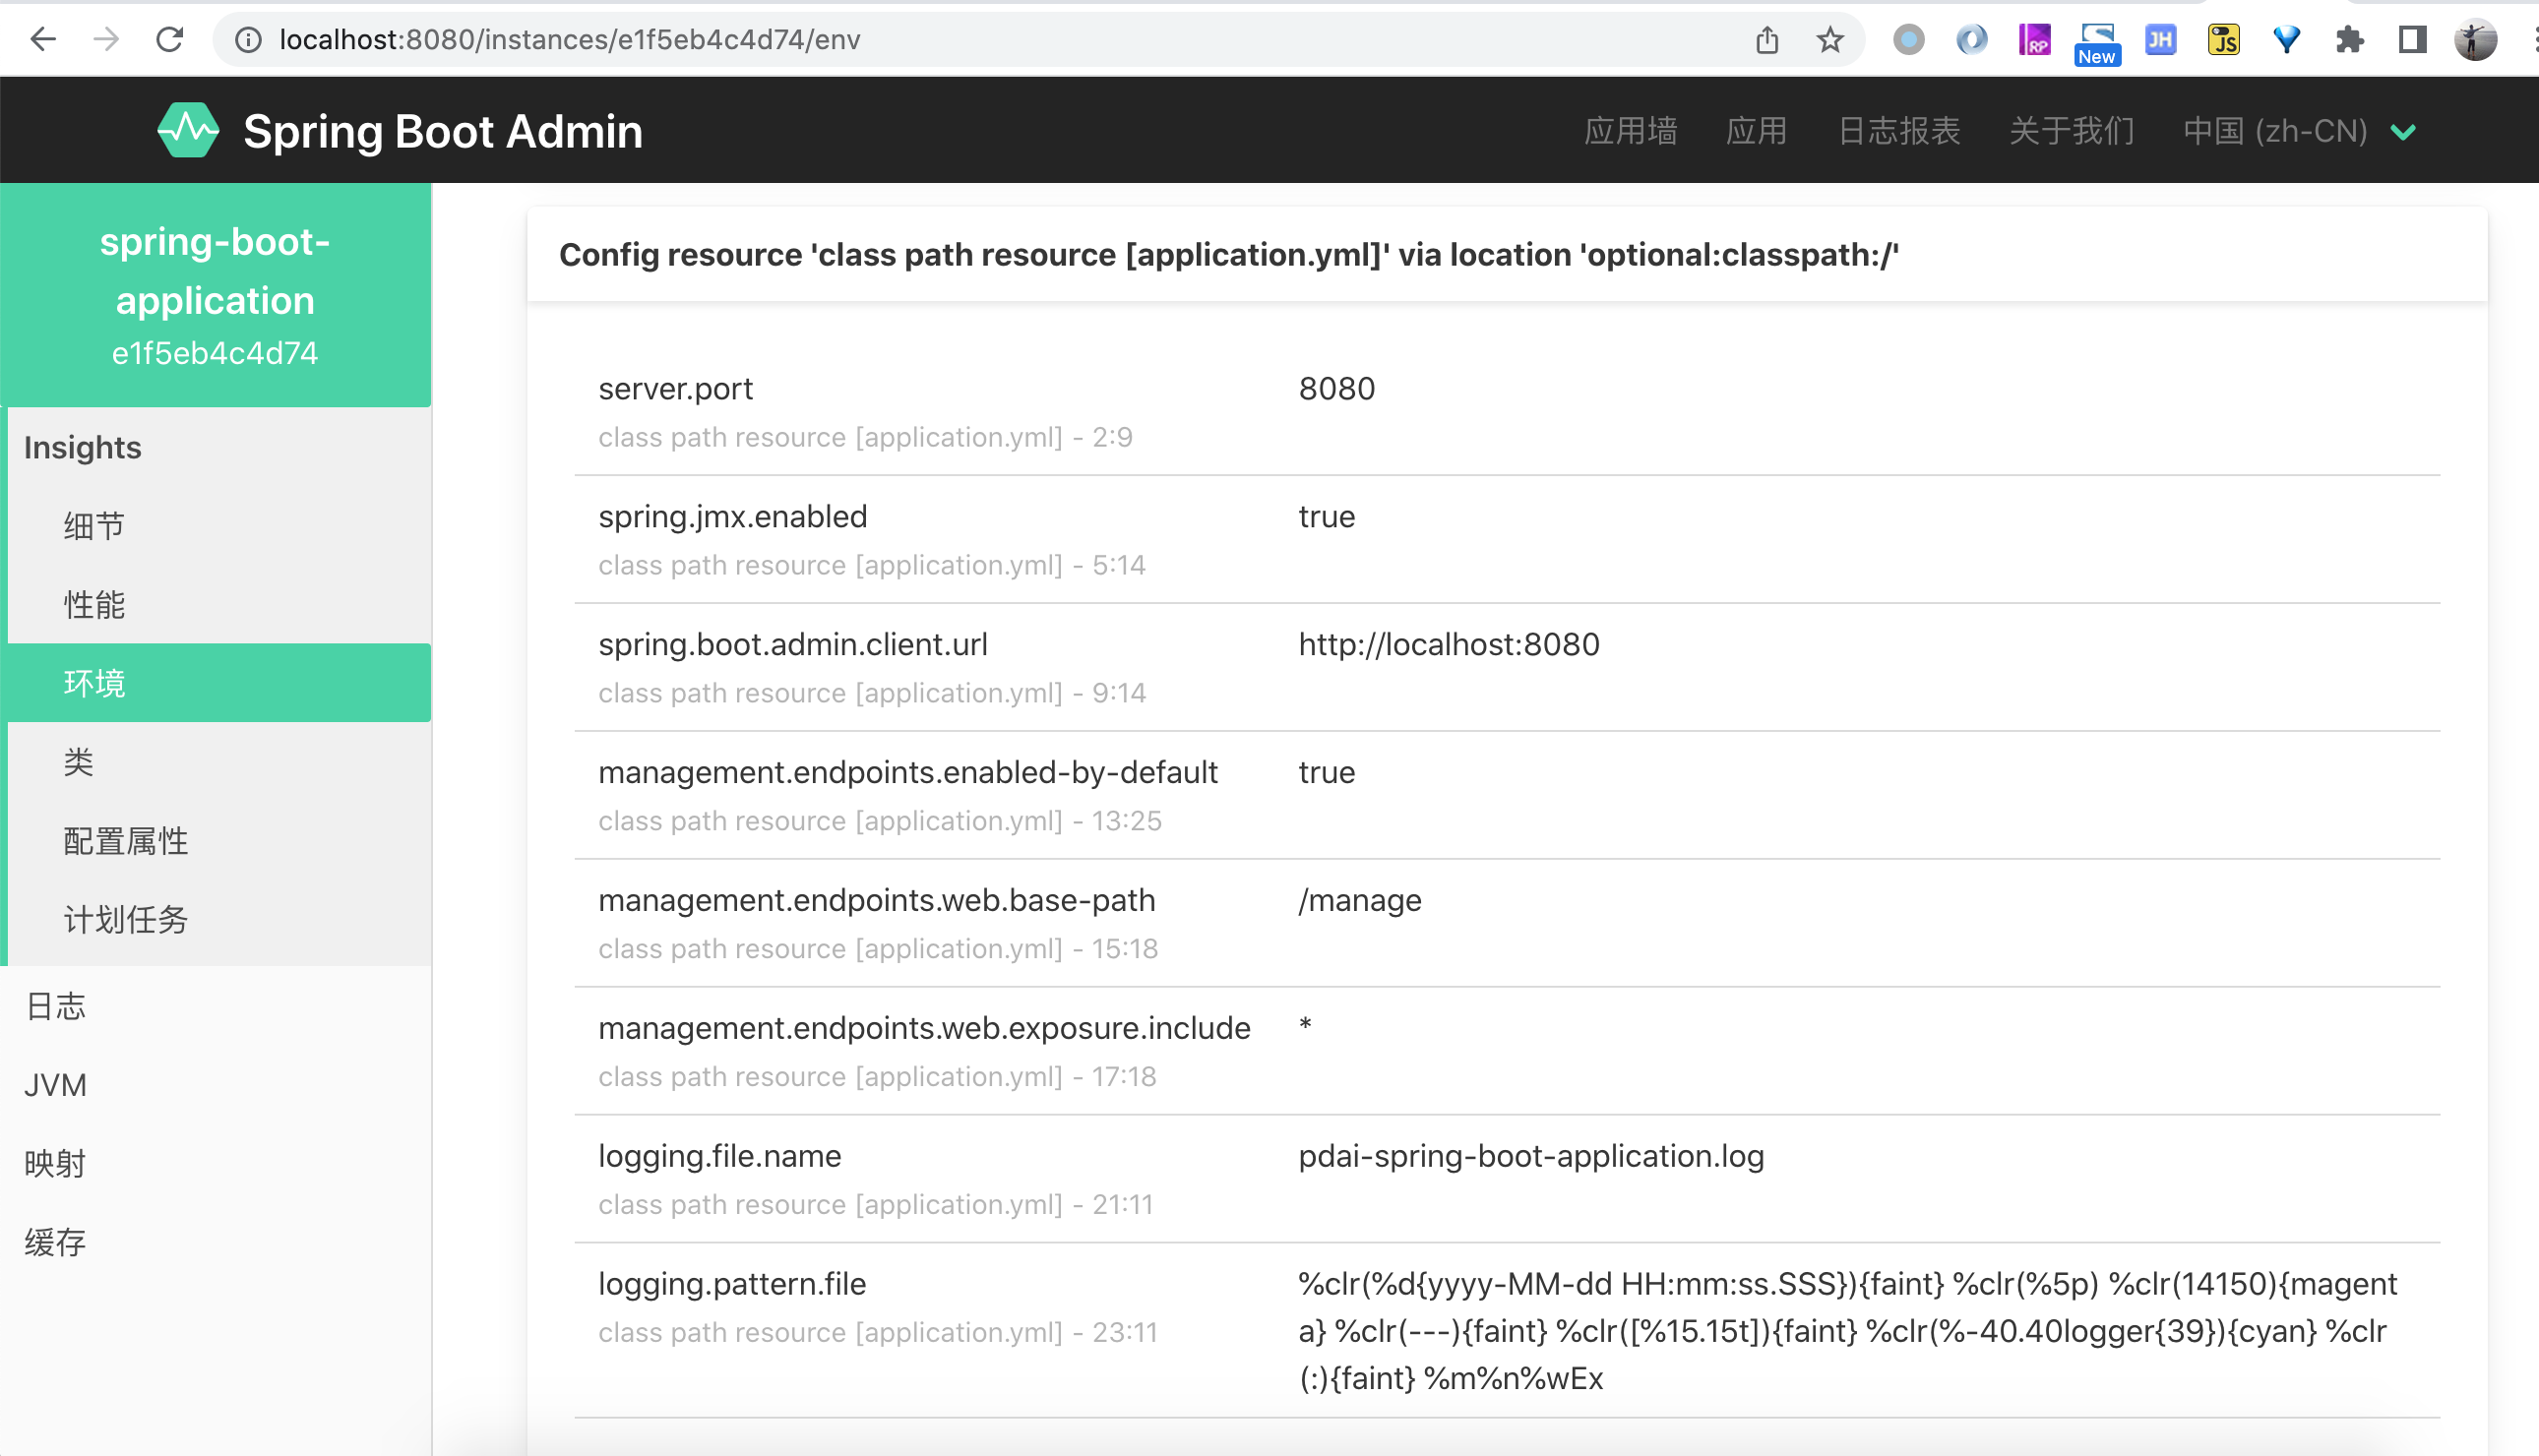The image size is (2539, 1456).
Task: Click the pdai-spring-boot-application.log value
Action: (x=1531, y=1157)
